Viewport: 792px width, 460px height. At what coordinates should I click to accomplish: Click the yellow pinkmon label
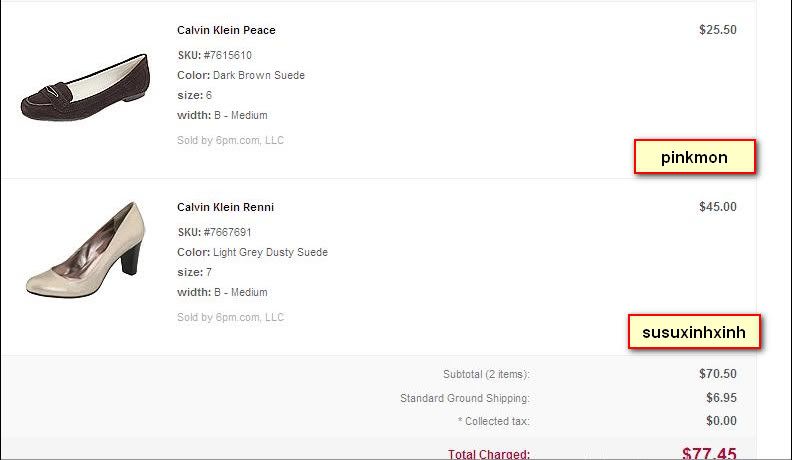point(694,157)
